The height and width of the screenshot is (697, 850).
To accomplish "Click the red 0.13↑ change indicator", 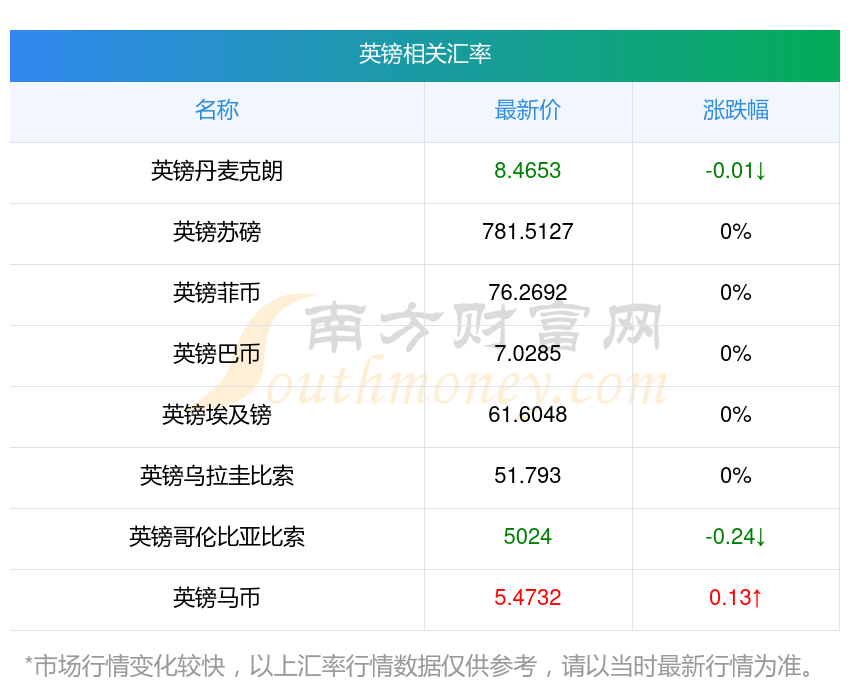I will [736, 598].
